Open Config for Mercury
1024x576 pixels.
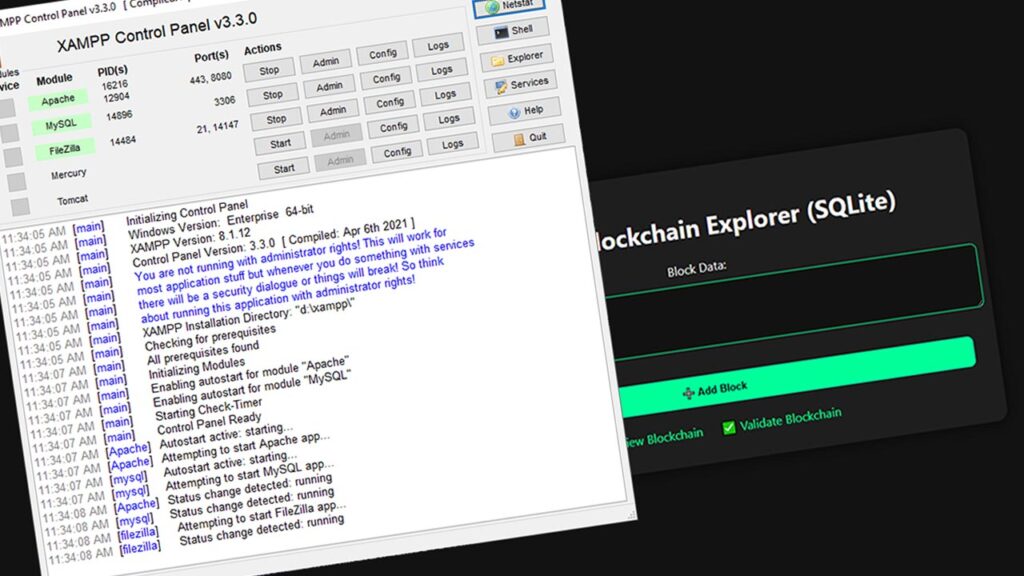[x=394, y=128]
